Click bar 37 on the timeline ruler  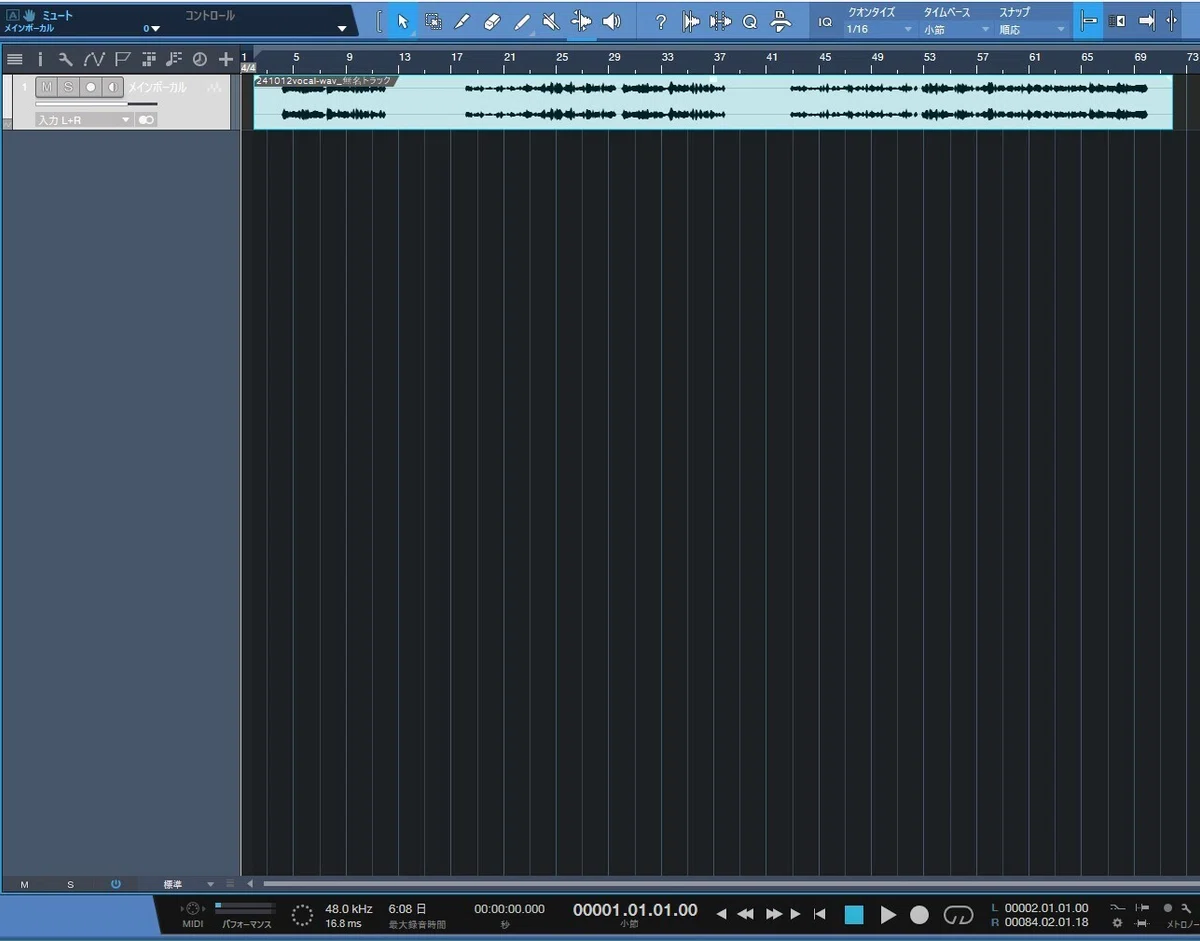pos(719,57)
